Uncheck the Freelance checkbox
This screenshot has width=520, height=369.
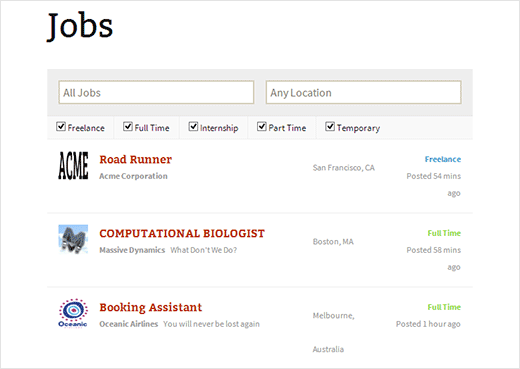61,127
